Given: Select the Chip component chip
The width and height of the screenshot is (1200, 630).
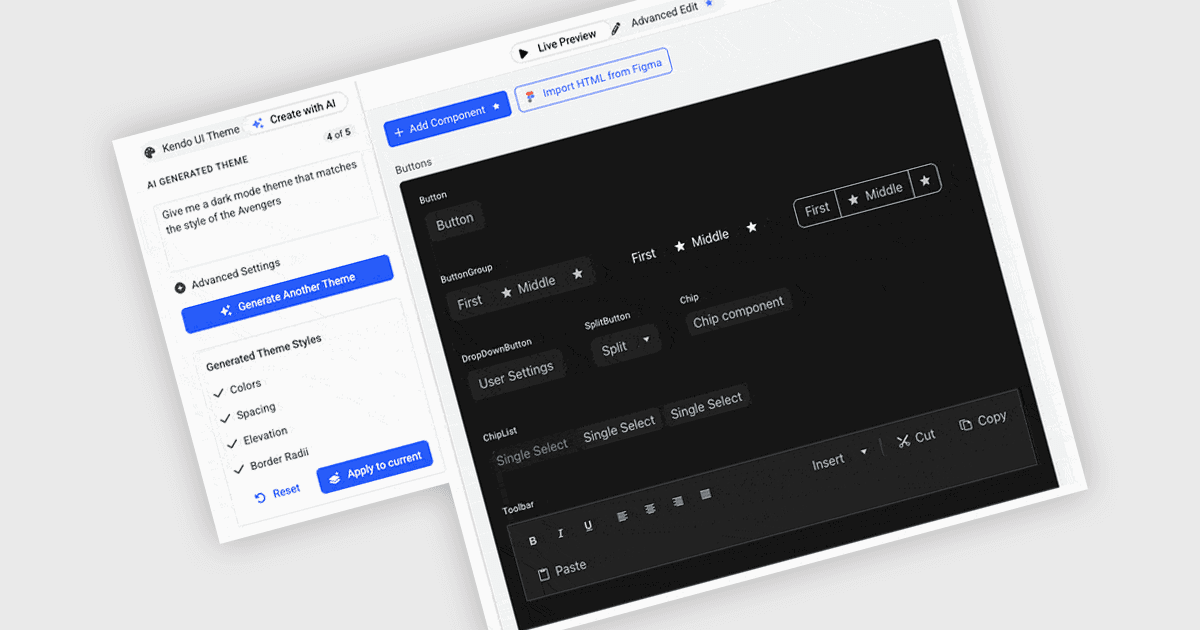Looking at the screenshot, I should point(738,311).
